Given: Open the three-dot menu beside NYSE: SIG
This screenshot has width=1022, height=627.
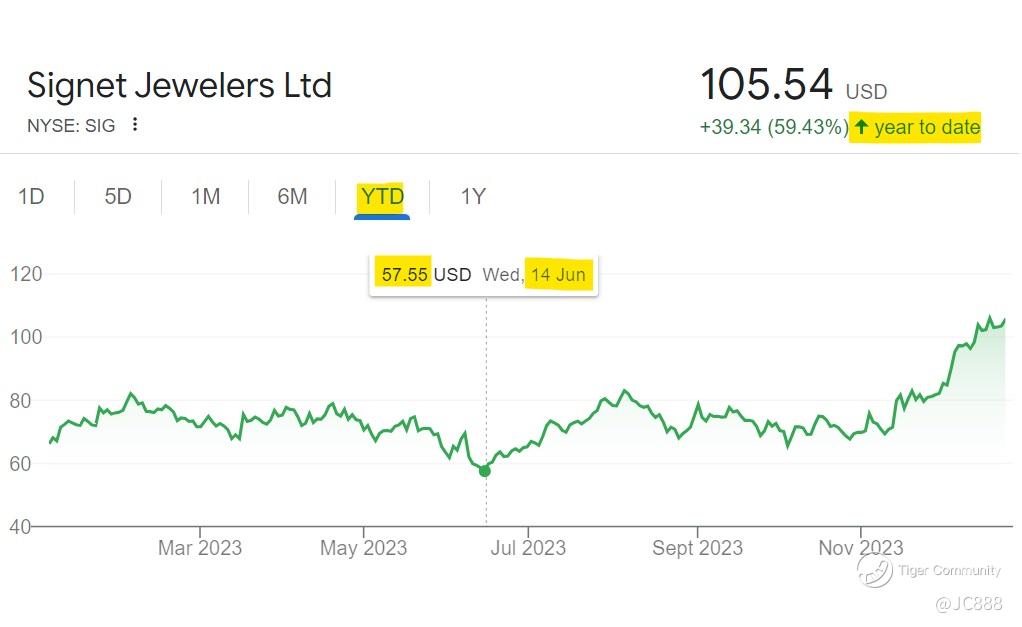Looking at the screenshot, I should 135,126.
